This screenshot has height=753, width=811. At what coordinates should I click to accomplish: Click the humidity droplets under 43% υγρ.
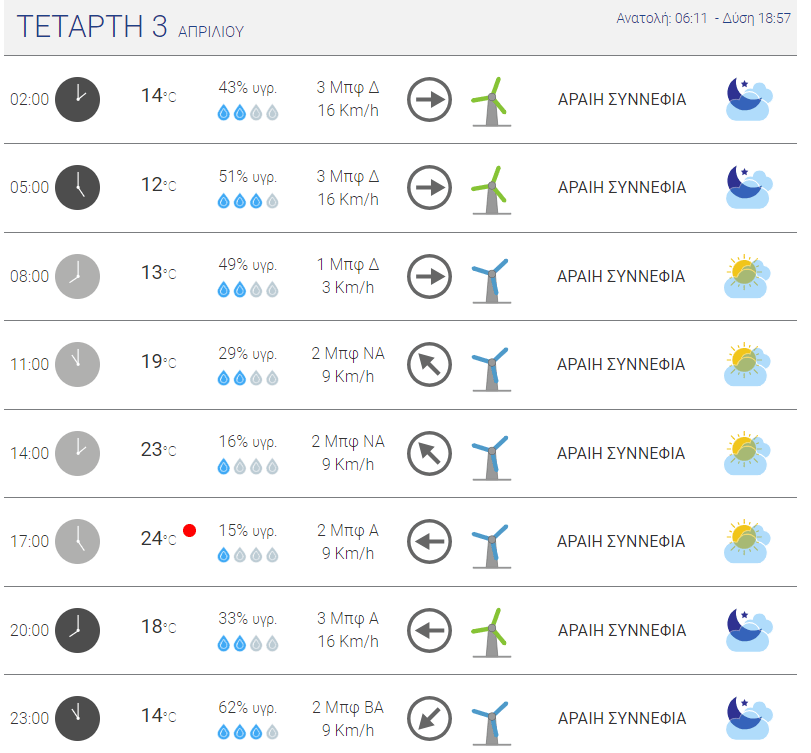click(248, 112)
